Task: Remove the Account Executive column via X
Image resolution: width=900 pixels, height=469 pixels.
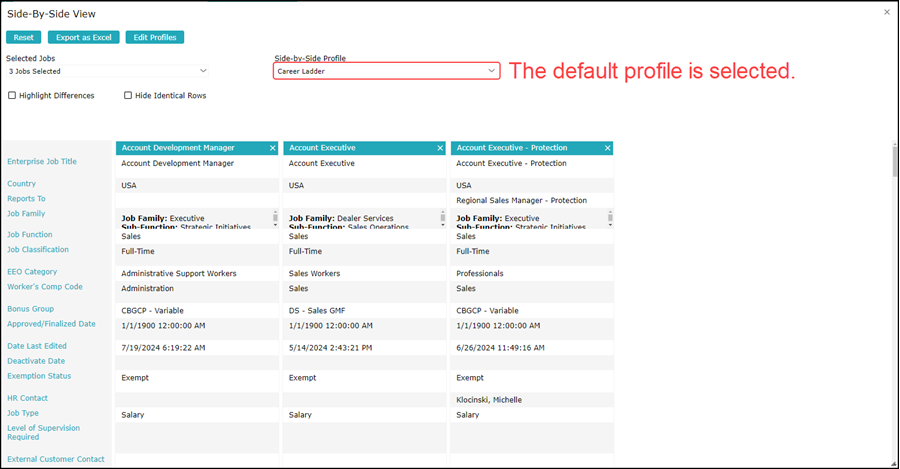Action: point(440,148)
